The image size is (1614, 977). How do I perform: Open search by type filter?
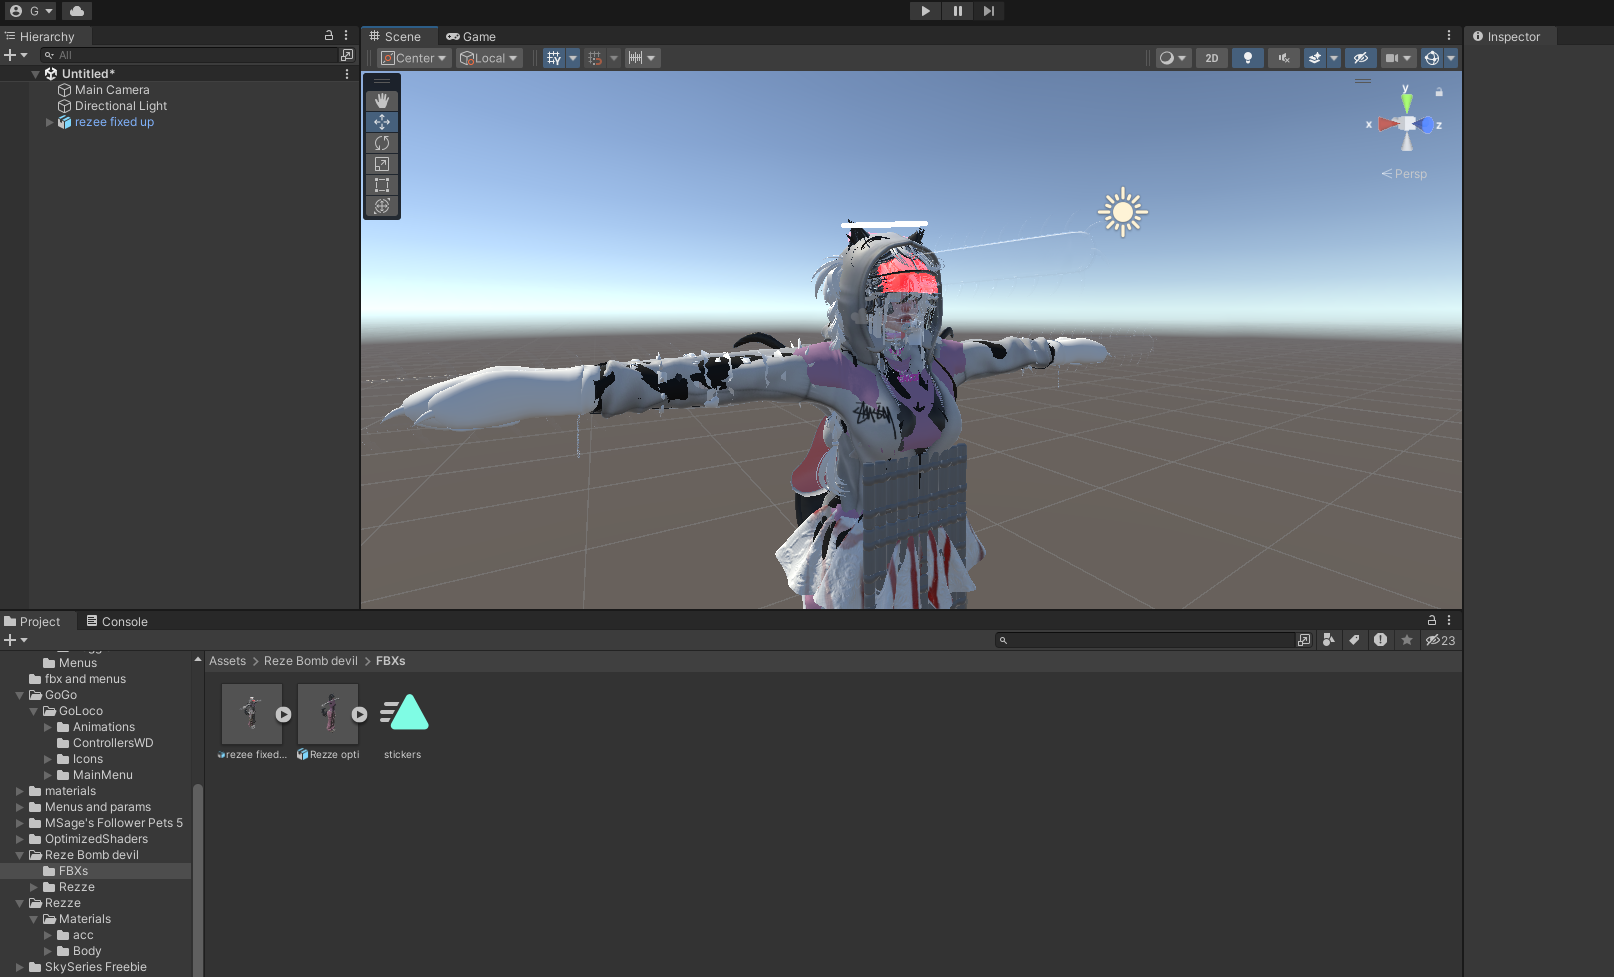pyautogui.click(x=1329, y=640)
